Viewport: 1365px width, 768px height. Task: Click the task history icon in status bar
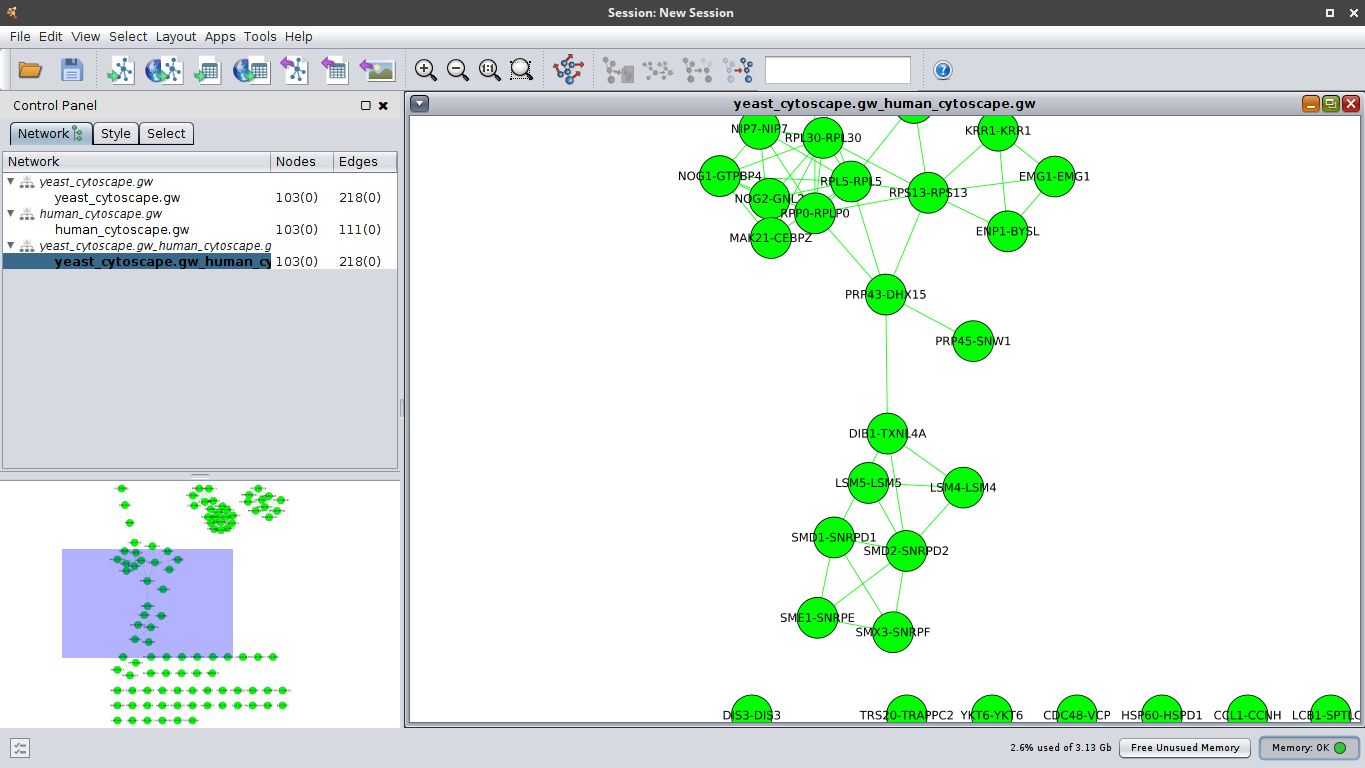tap(20, 748)
